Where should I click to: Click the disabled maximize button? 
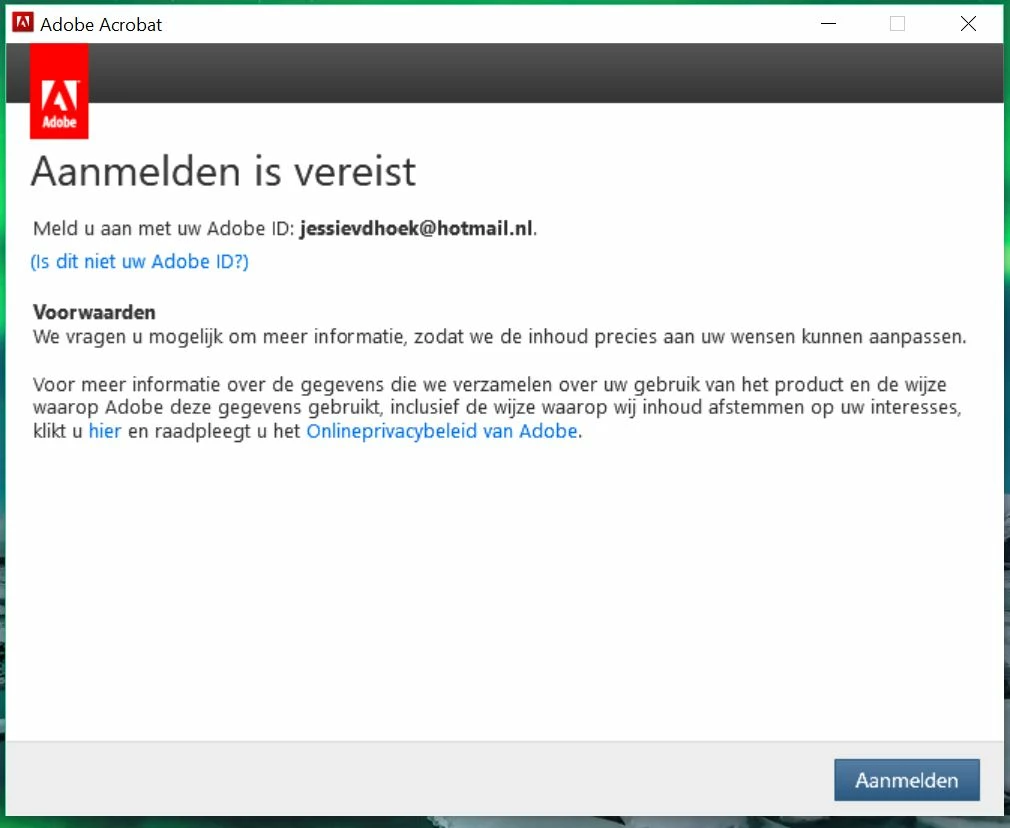coord(897,24)
